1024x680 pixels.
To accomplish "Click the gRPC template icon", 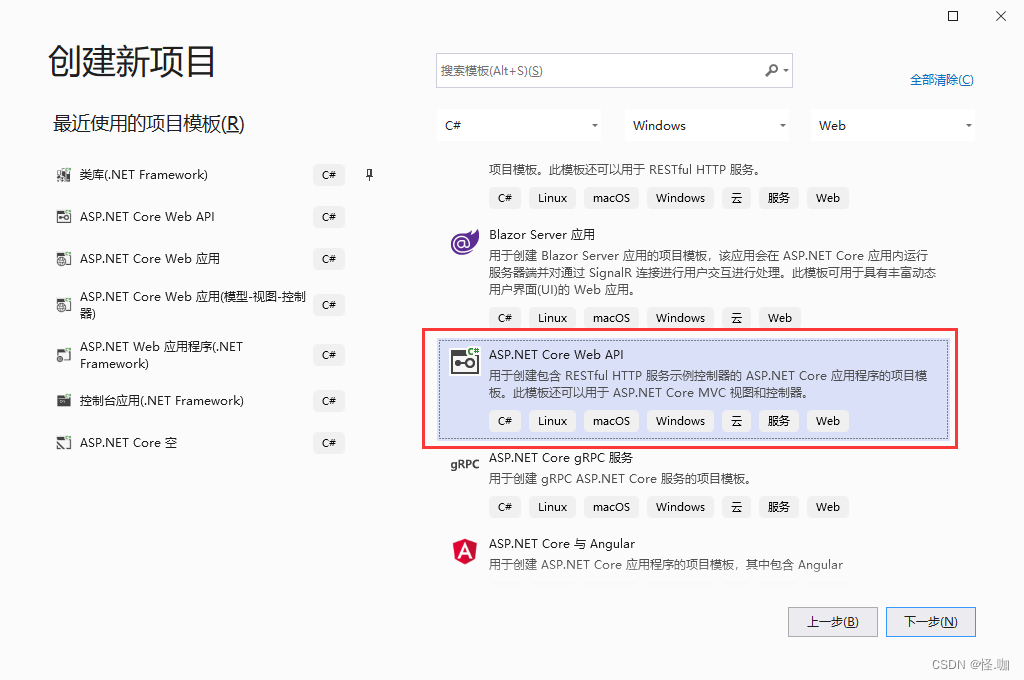I will [x=464, y=464].
